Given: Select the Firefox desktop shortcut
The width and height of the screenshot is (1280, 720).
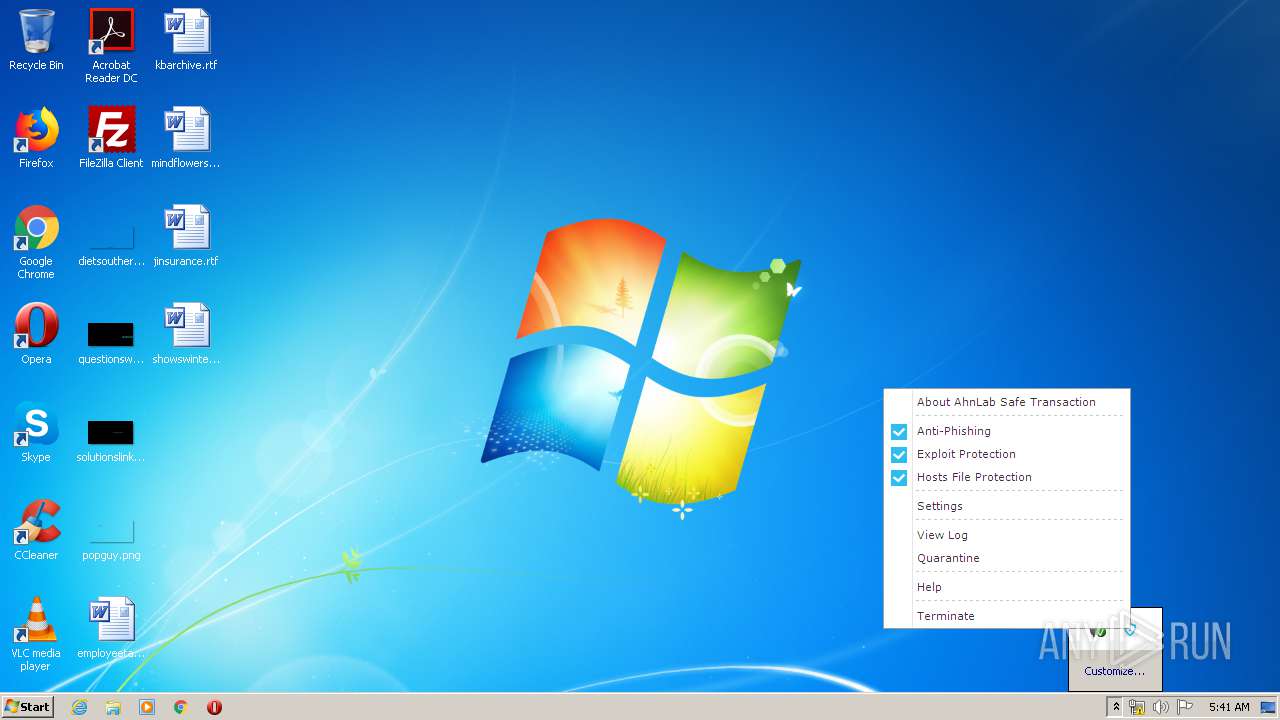Looking at the screenshot, I should tap(36, 138).
